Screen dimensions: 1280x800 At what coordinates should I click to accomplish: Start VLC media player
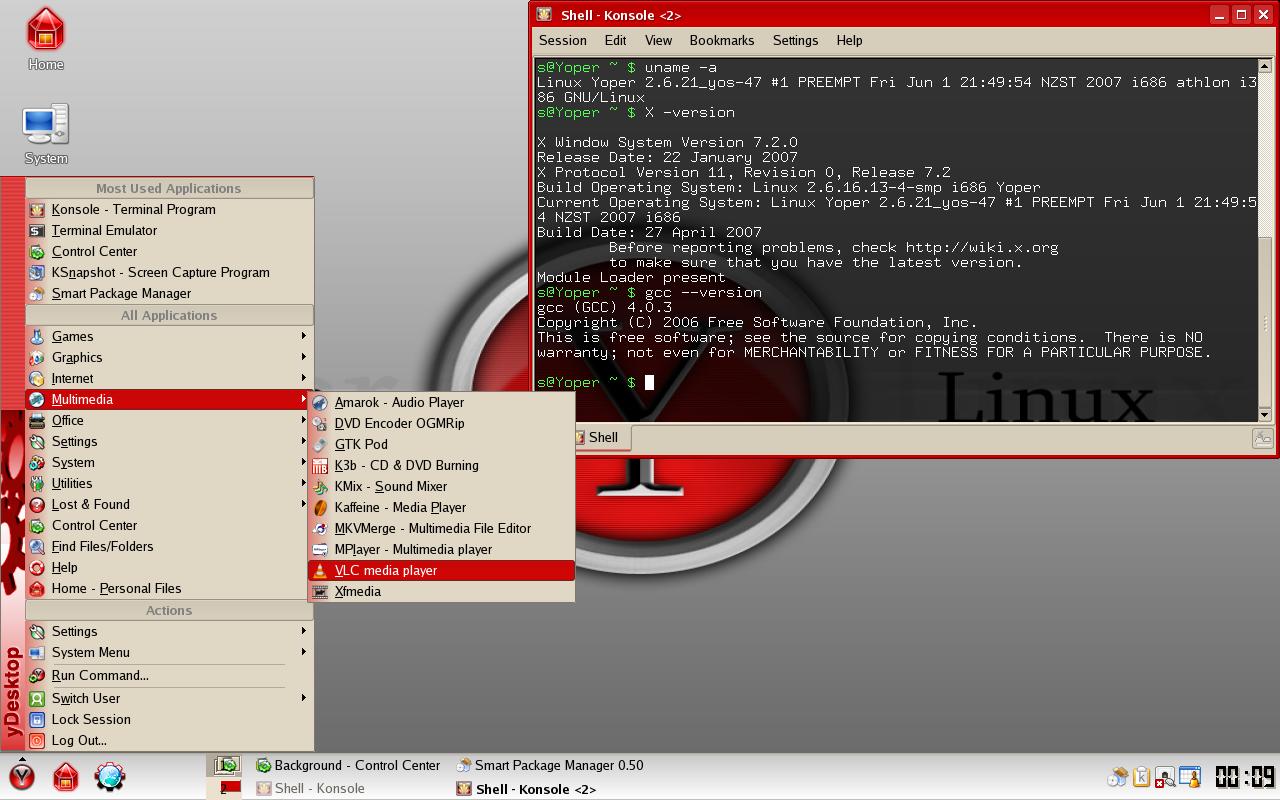click(441, 570)
